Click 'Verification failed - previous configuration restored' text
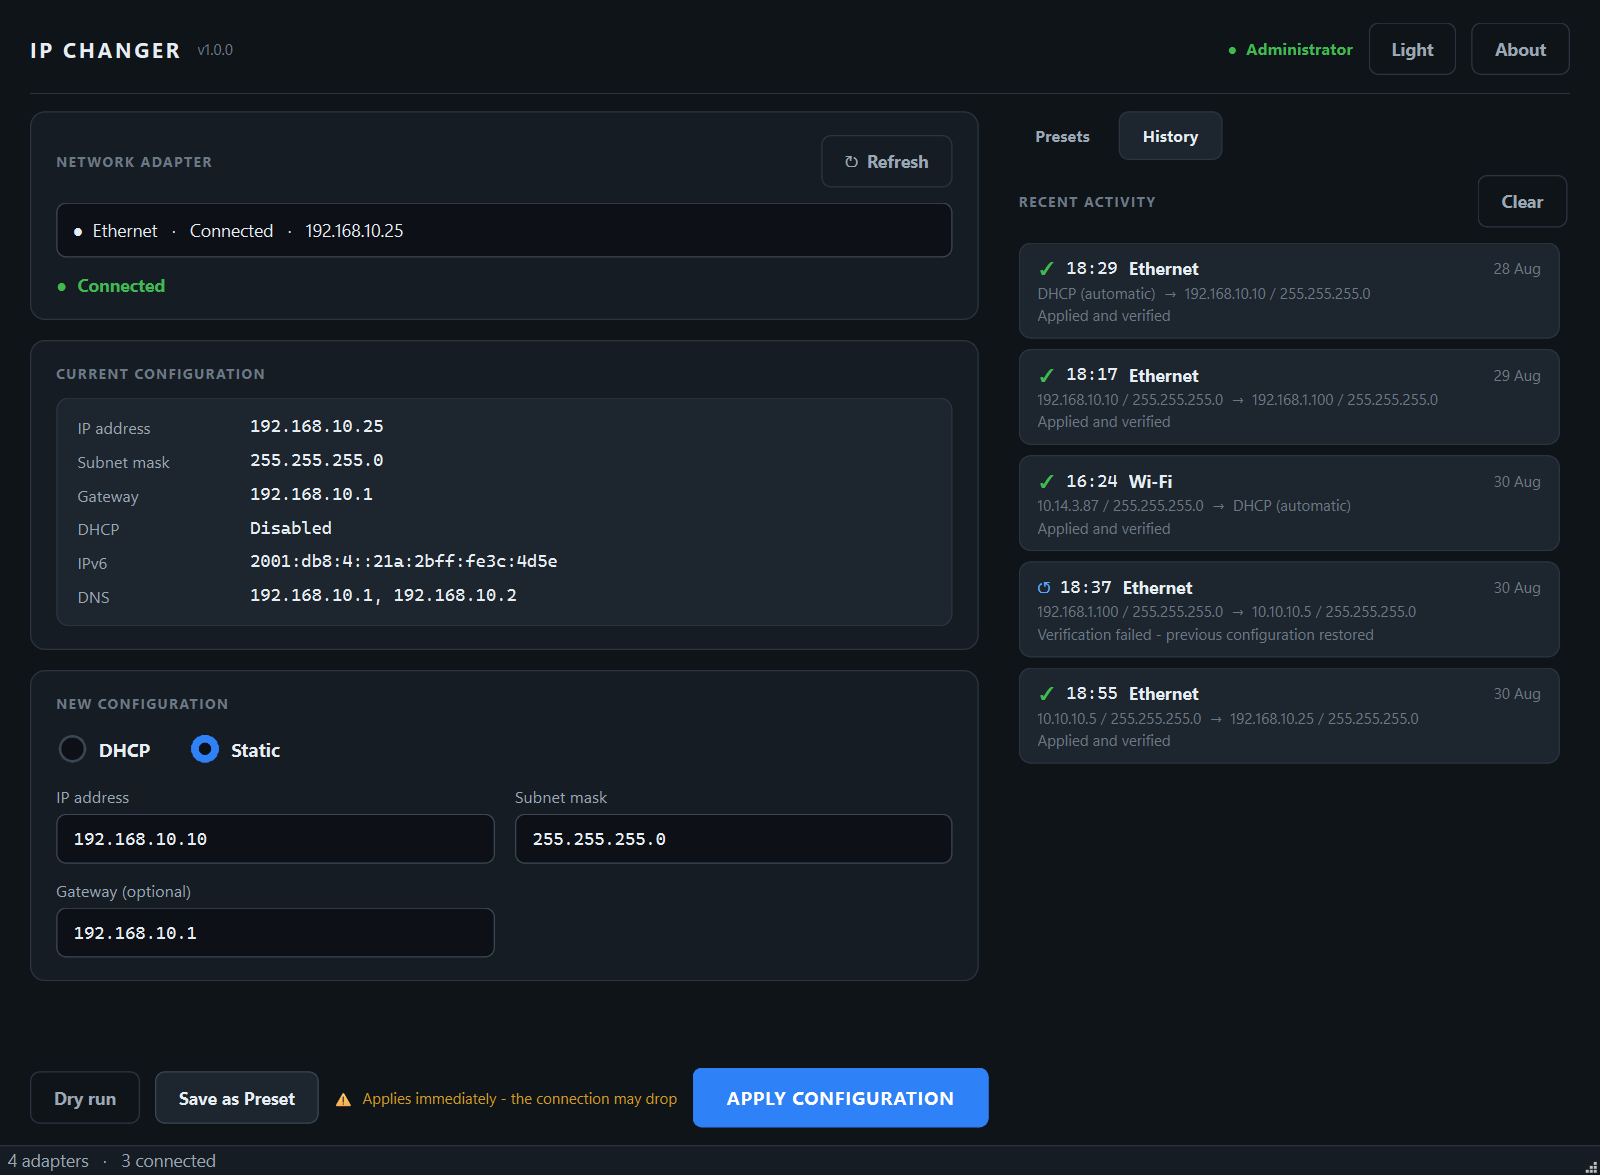Image resolution: width=1600 pixels, height=1175 pixels. pos(1205,635)
